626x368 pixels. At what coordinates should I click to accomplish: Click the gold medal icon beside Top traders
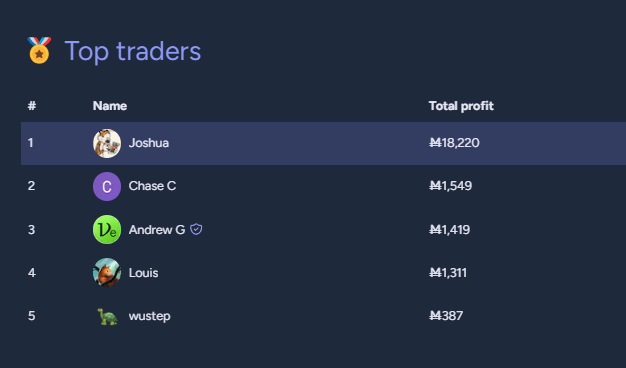click(39, 50)
